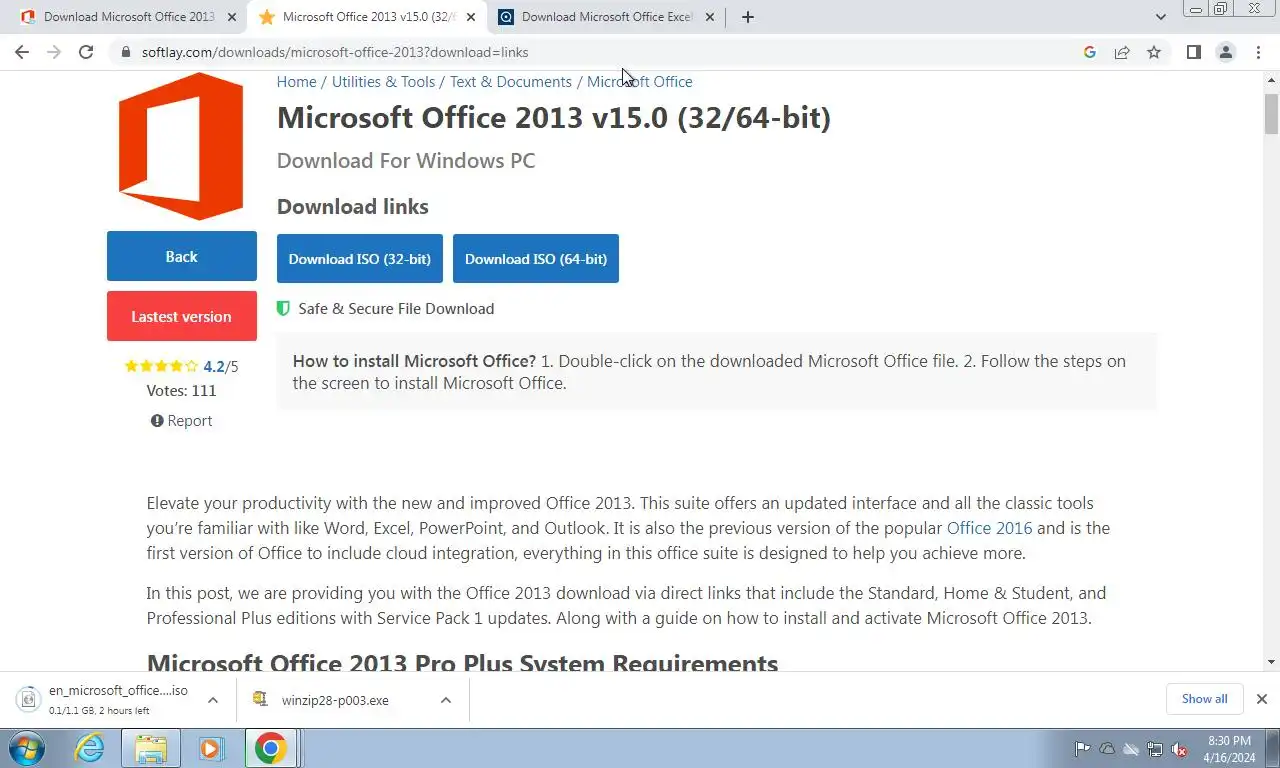Click Chrome icon on taskbar
Image resolution: width=1280 pixels, height=768 pixels.
coord(271,748)
